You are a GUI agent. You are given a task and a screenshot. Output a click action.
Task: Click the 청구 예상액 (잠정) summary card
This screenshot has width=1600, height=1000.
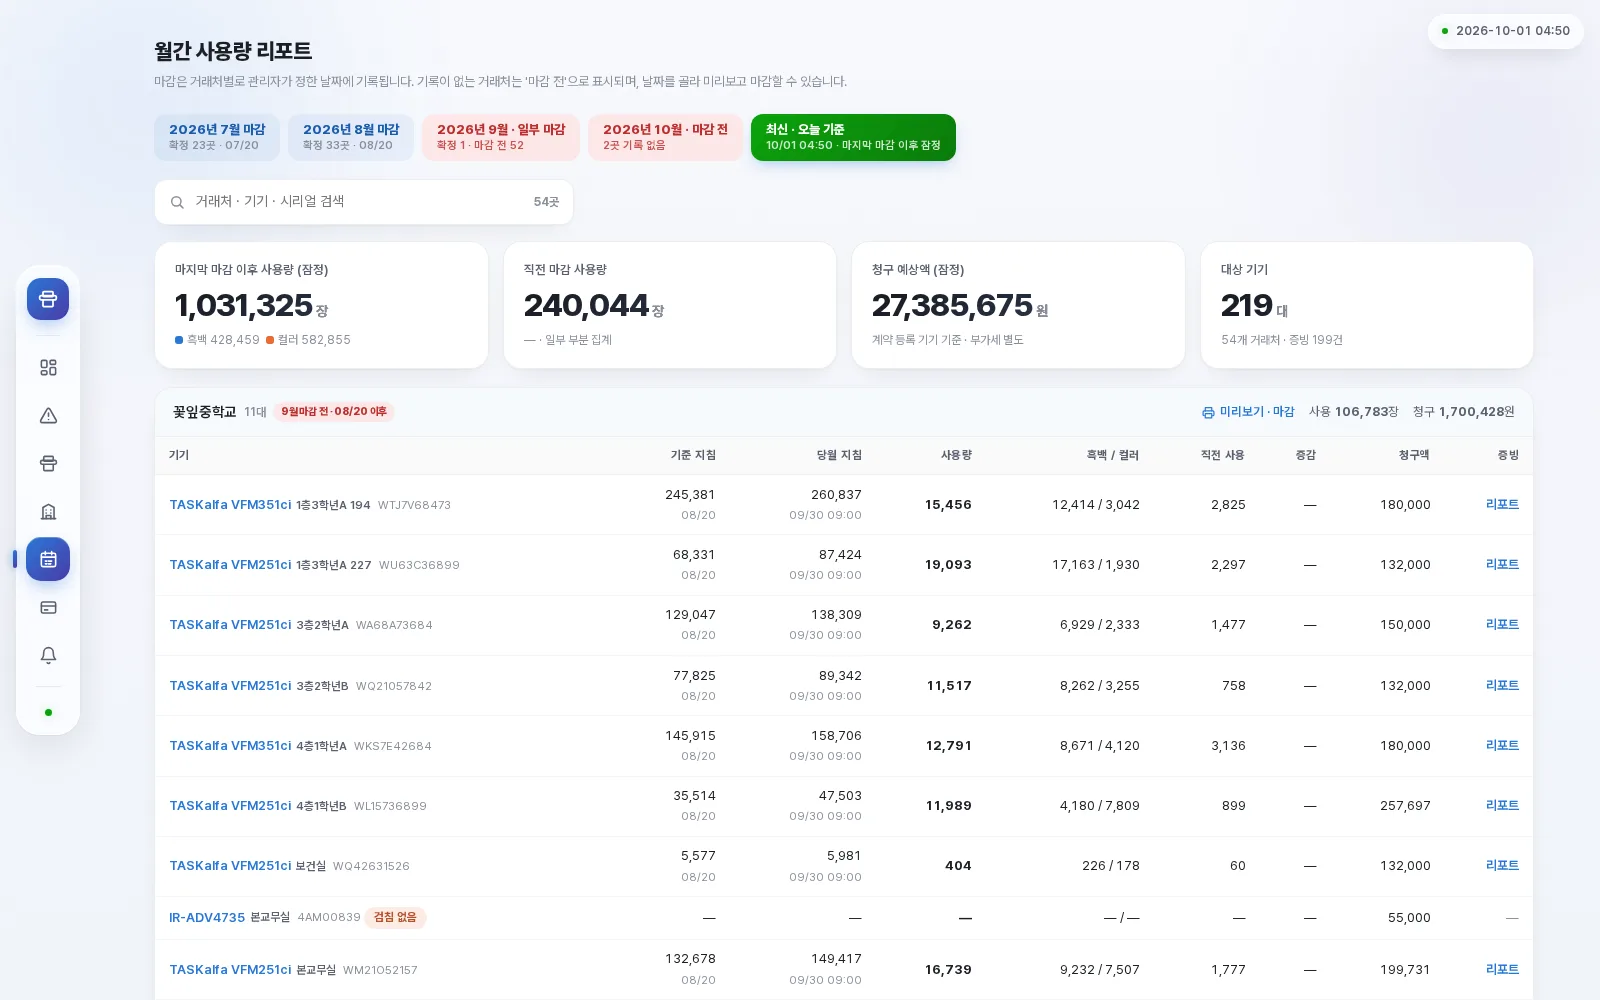point(1018,305)
